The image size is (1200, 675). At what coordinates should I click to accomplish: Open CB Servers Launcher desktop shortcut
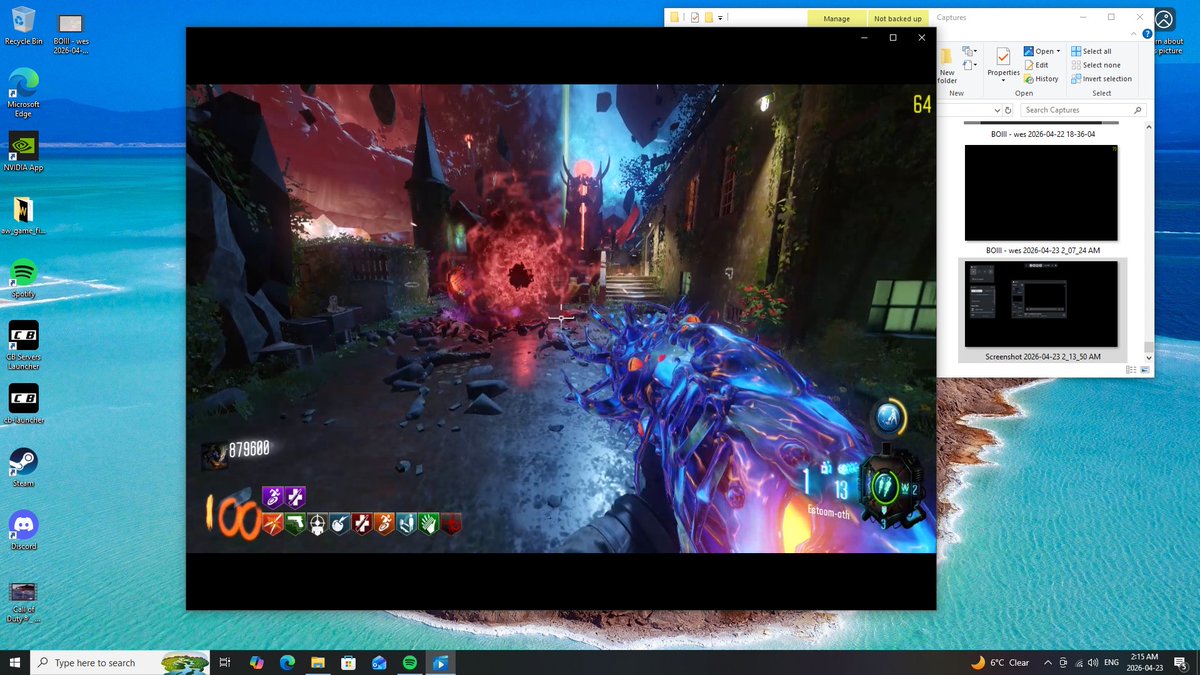pyautogui.click(x=23, y=345)
